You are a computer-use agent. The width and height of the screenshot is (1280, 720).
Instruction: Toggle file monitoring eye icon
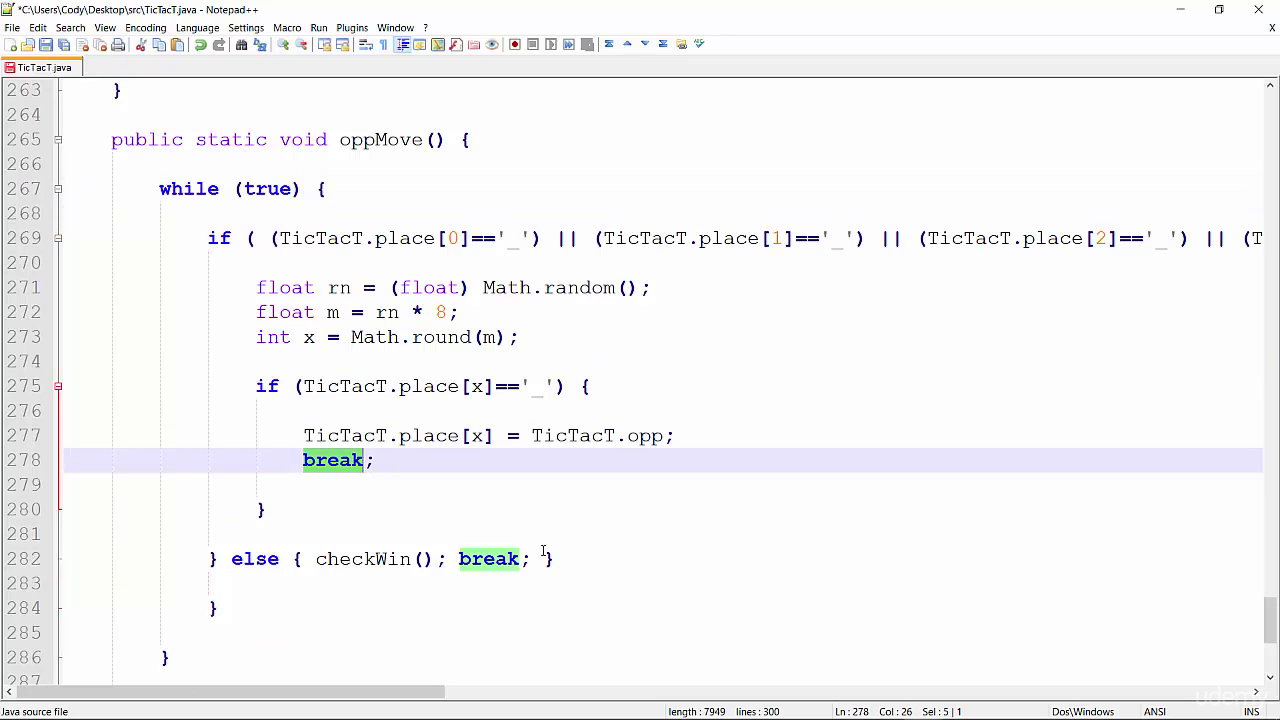pos(492,44)
